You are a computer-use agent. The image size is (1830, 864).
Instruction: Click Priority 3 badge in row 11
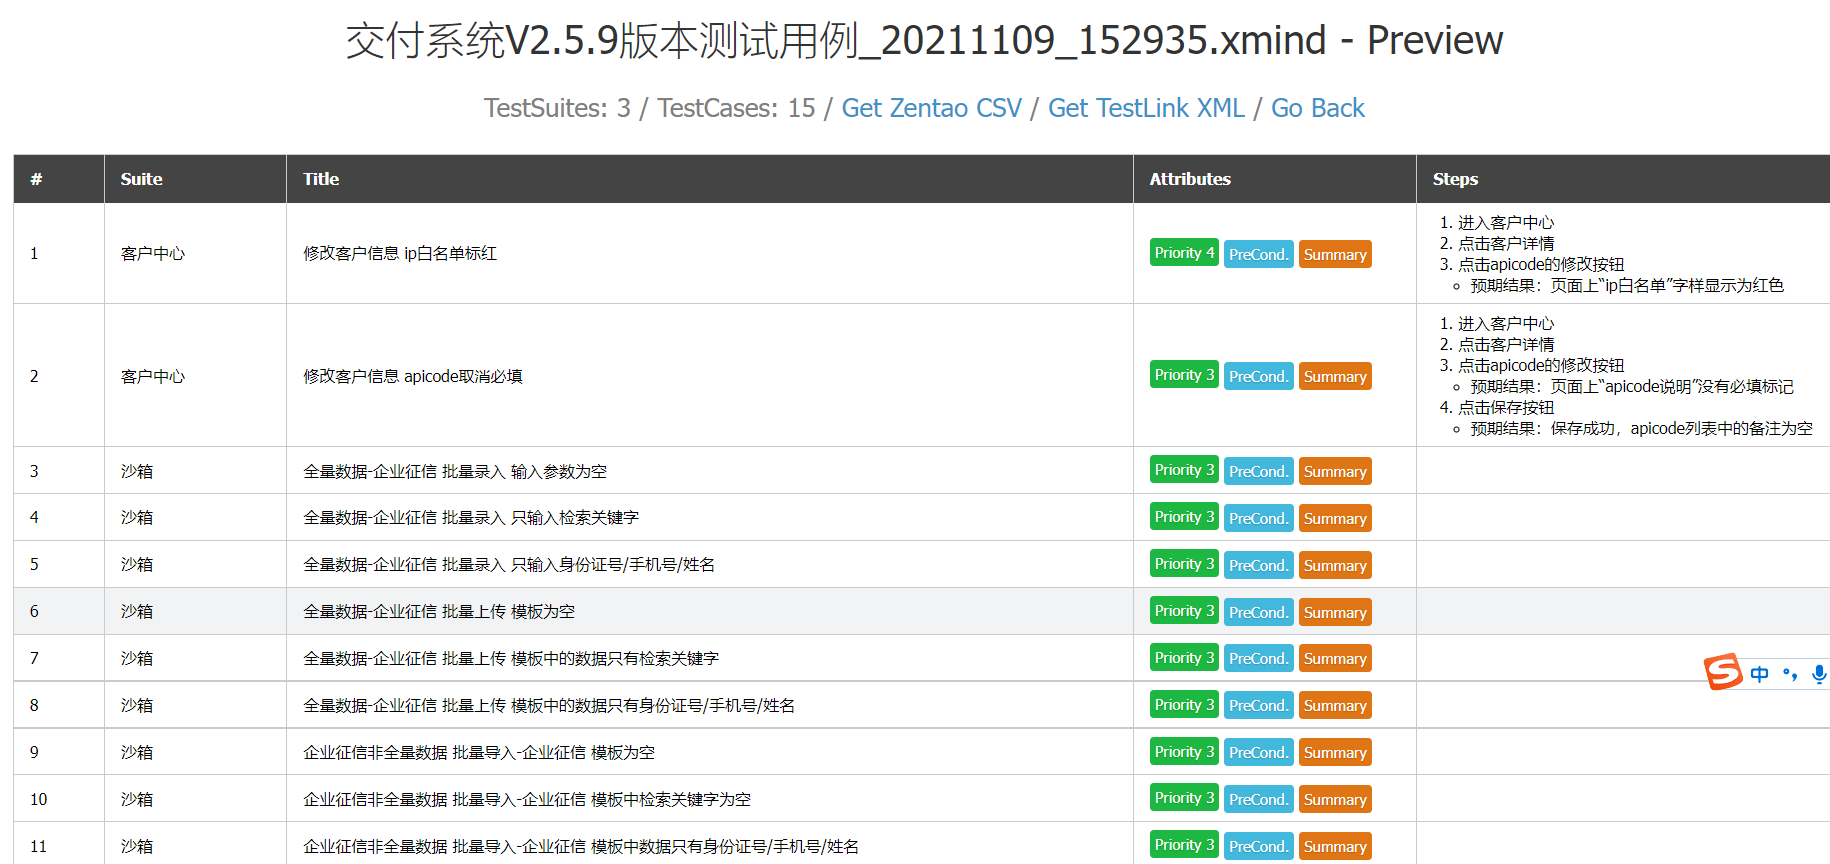pos(1184,845)
